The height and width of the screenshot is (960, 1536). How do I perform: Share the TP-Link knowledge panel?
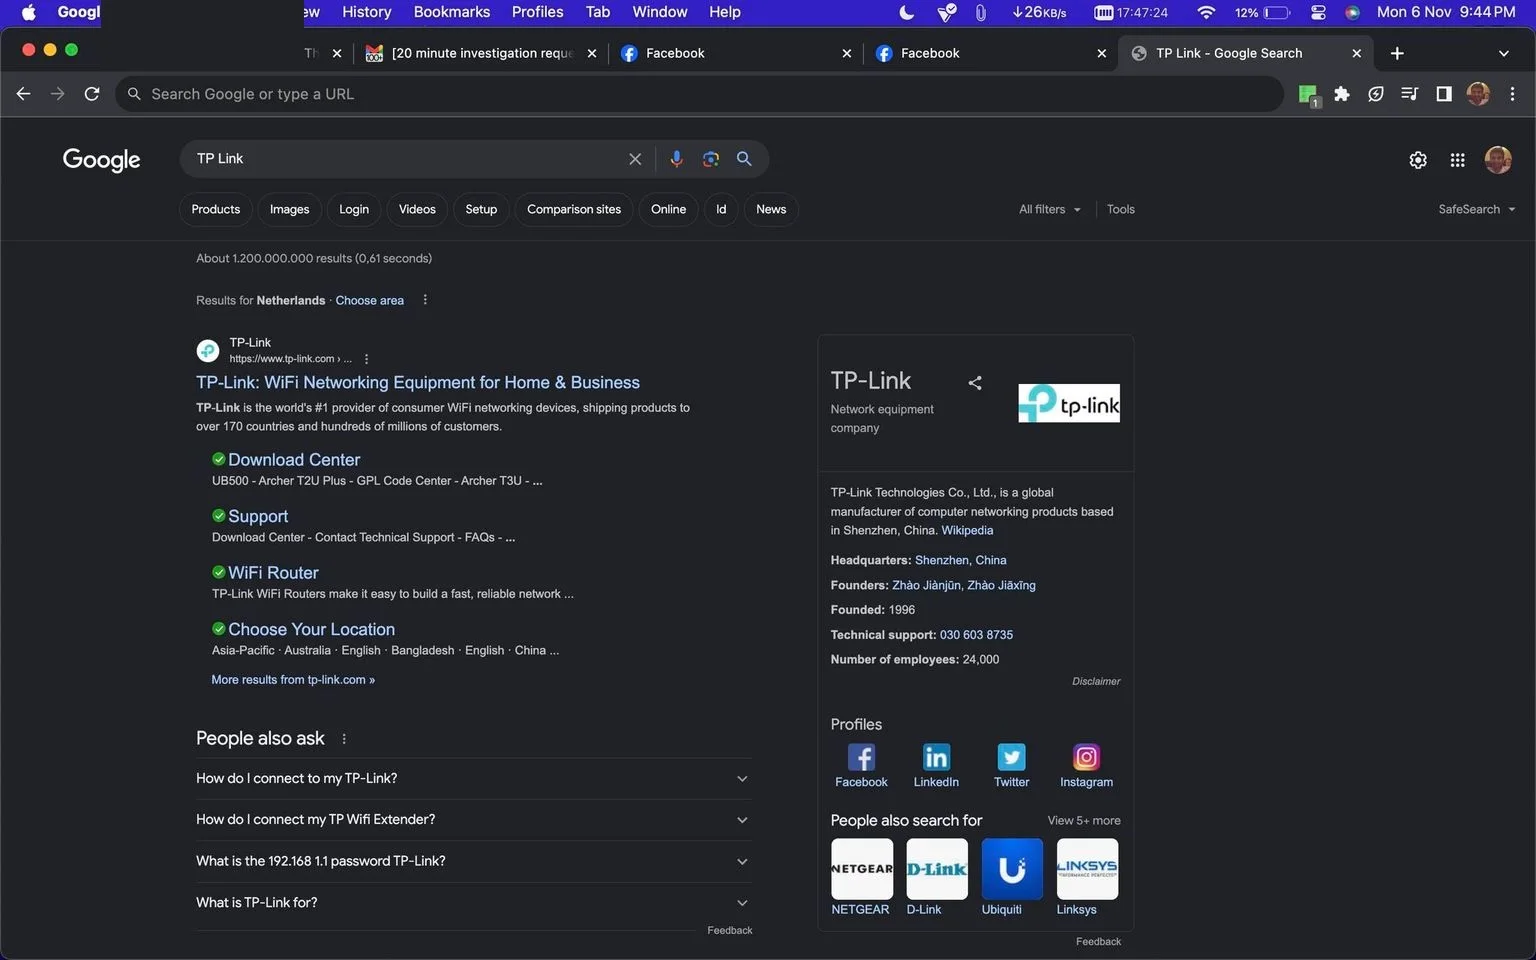(975, 382)
